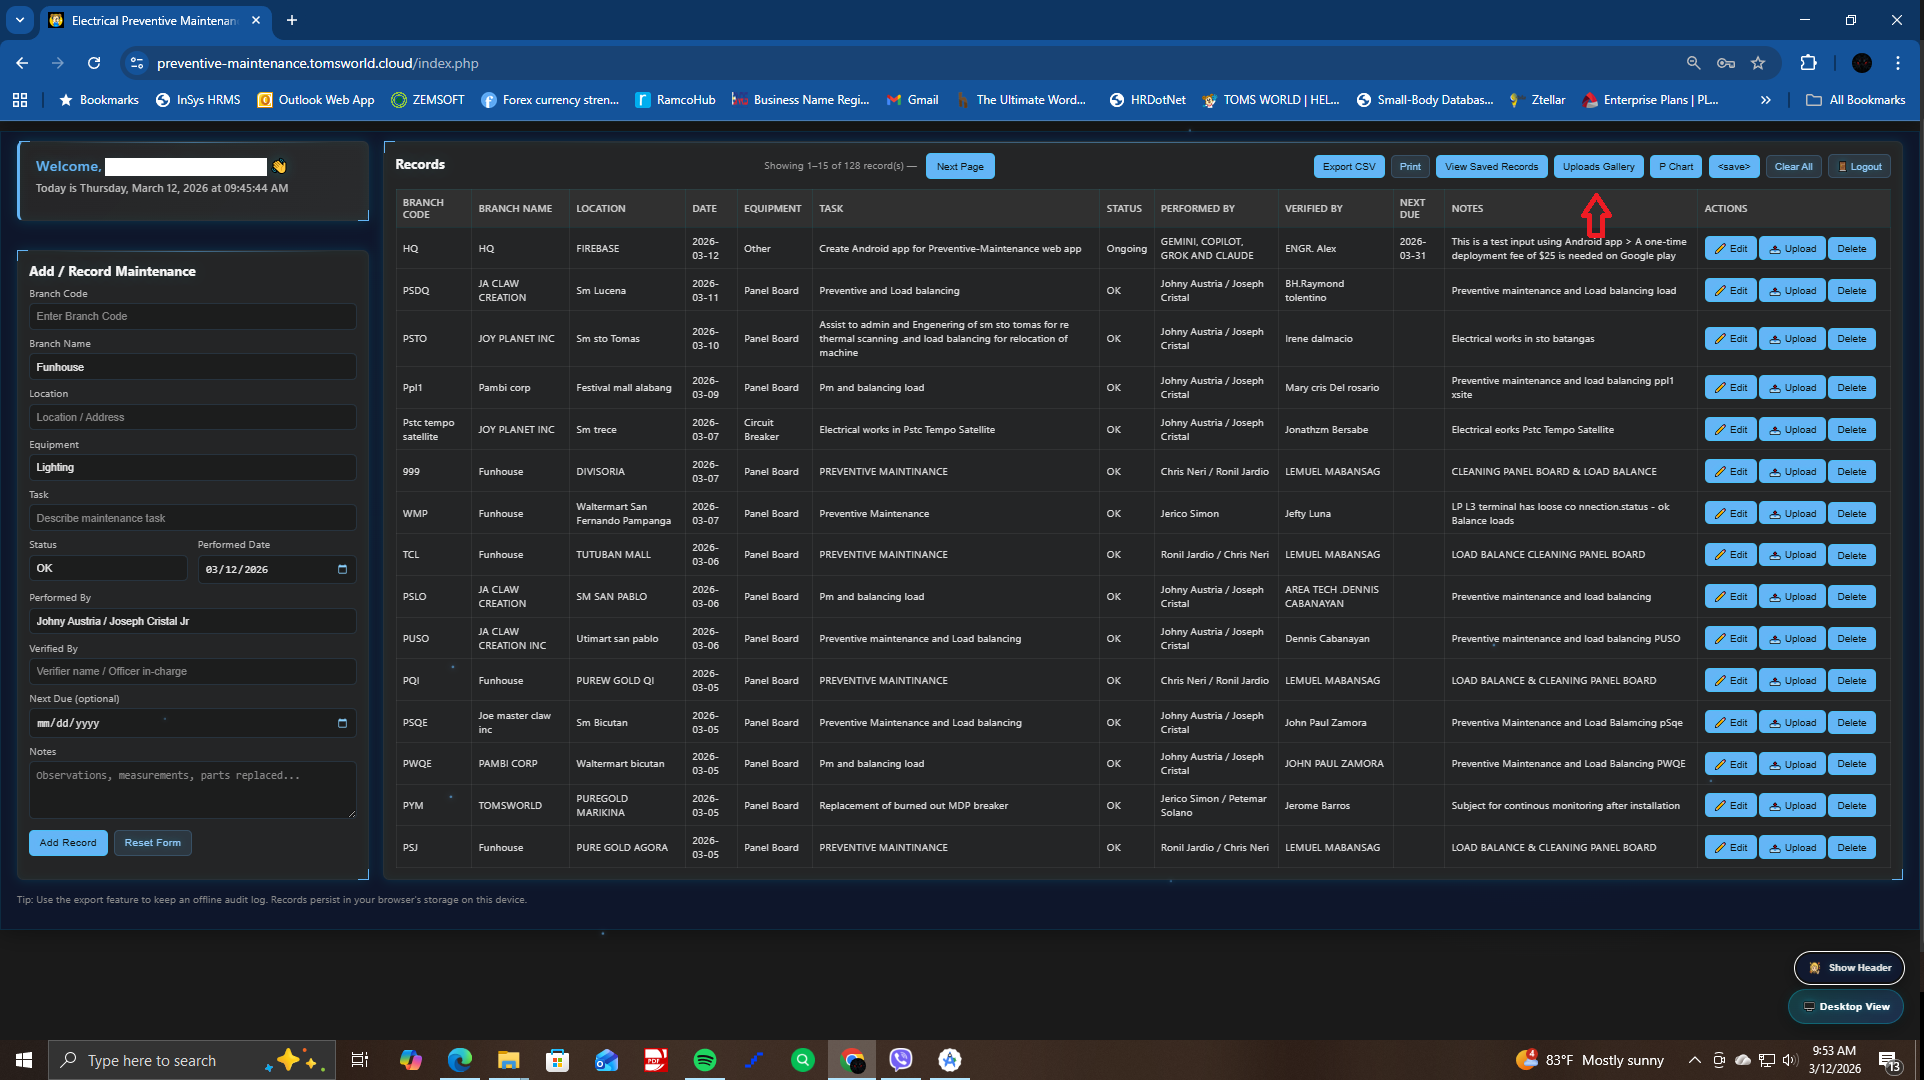Open the Uploads Gallery menu button

[x=1598, y=167]
